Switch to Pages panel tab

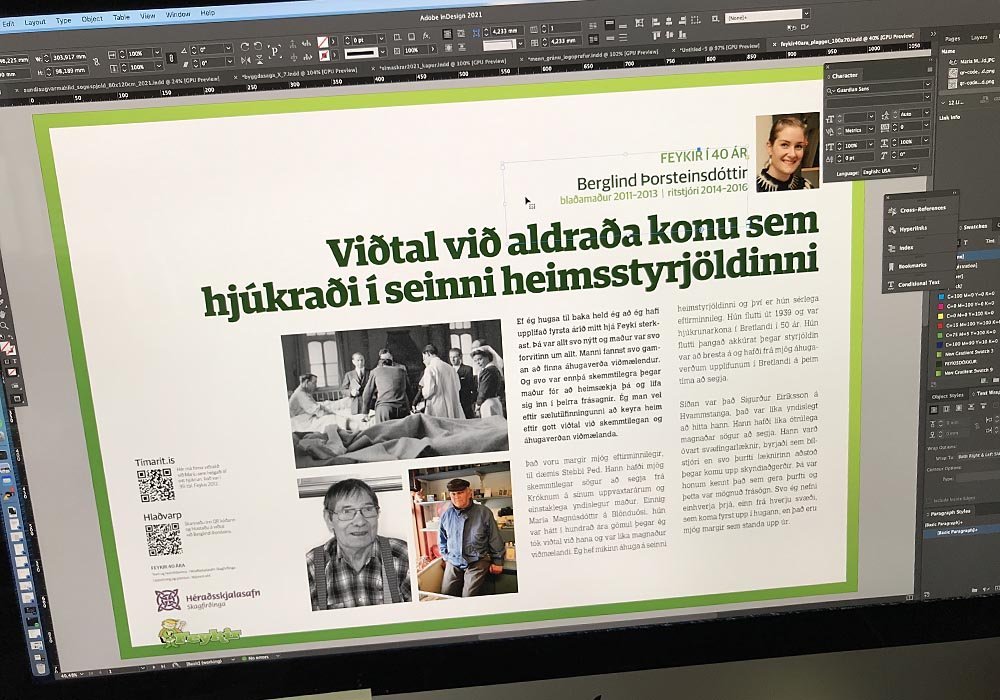[952, 38]
